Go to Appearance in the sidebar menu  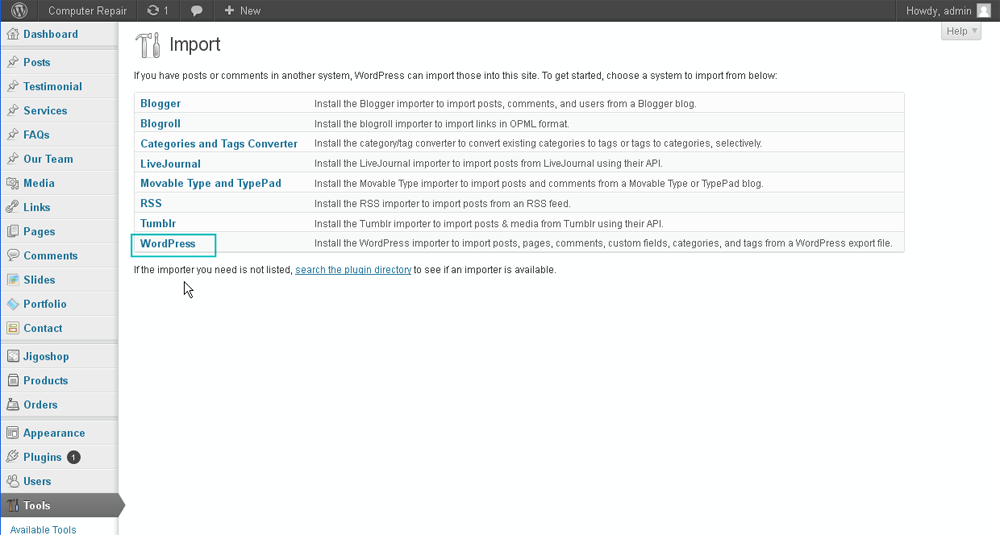coord(54,433)
